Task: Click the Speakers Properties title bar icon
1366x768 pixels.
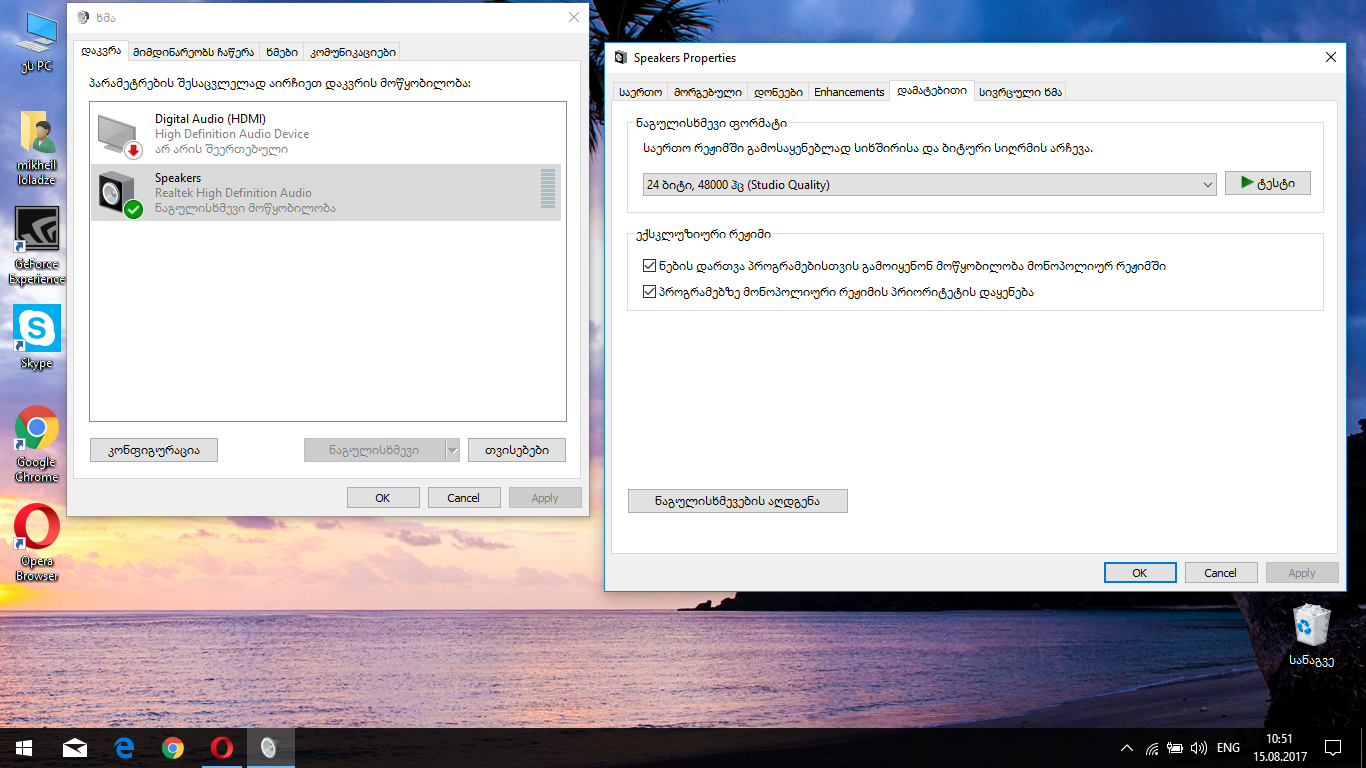Action: (x=622, y=58)
